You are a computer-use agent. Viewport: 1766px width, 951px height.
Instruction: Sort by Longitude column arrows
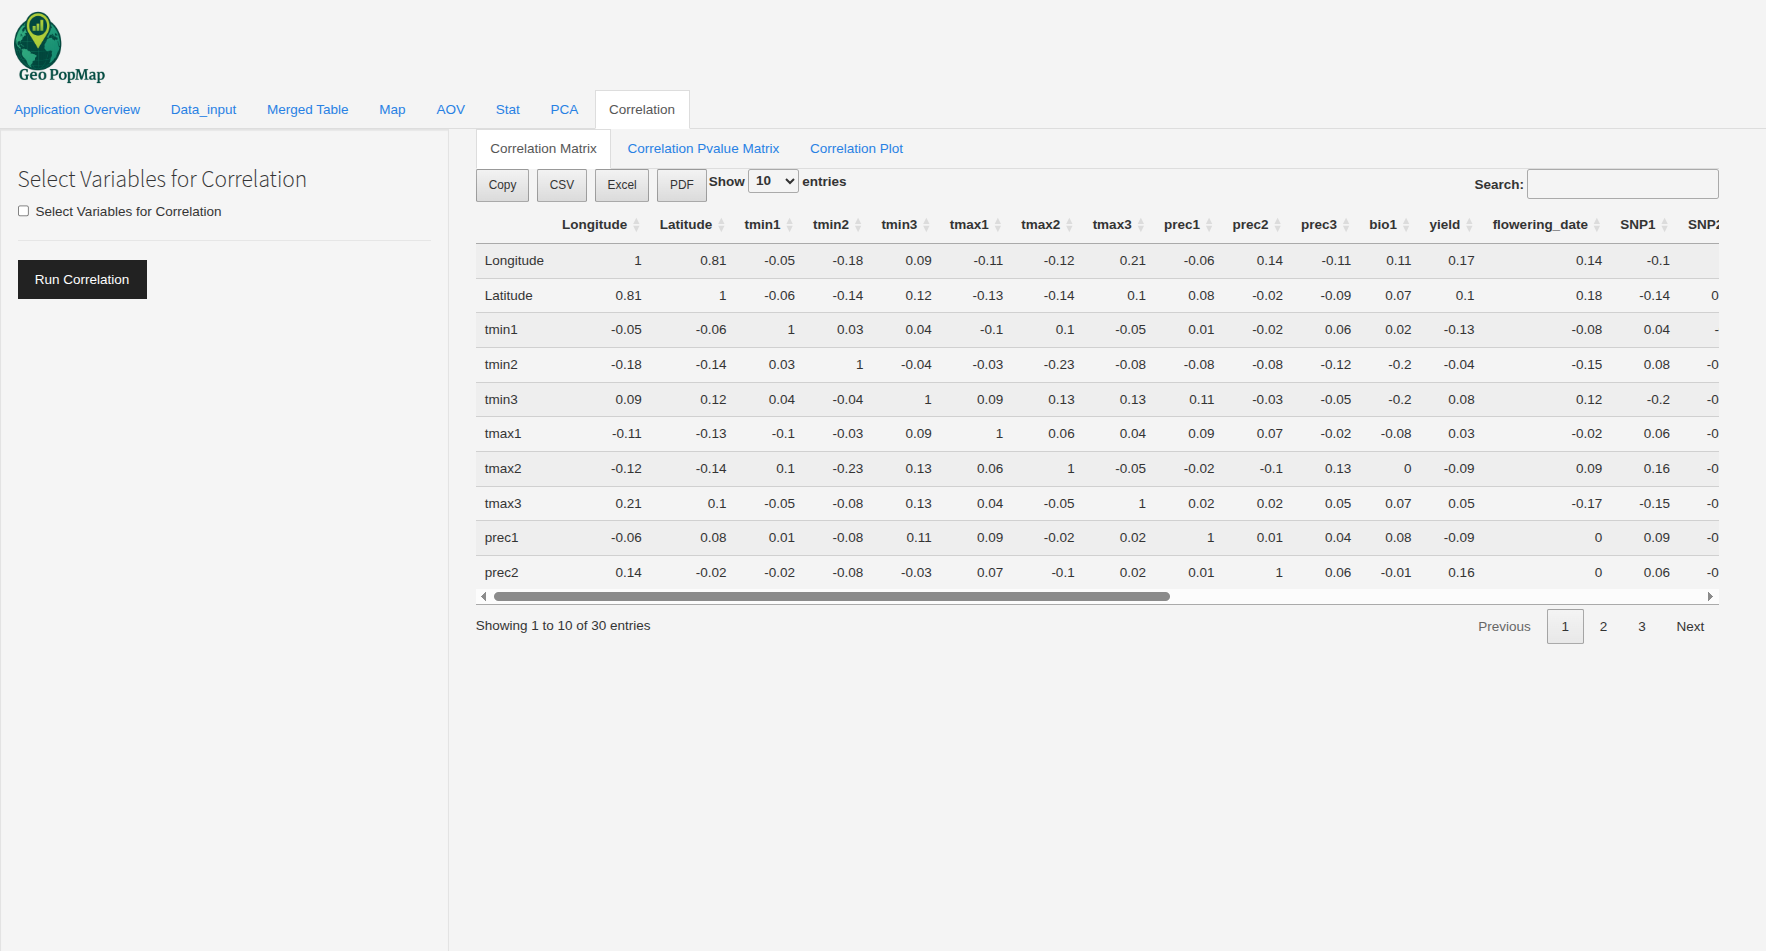[636, 225]
